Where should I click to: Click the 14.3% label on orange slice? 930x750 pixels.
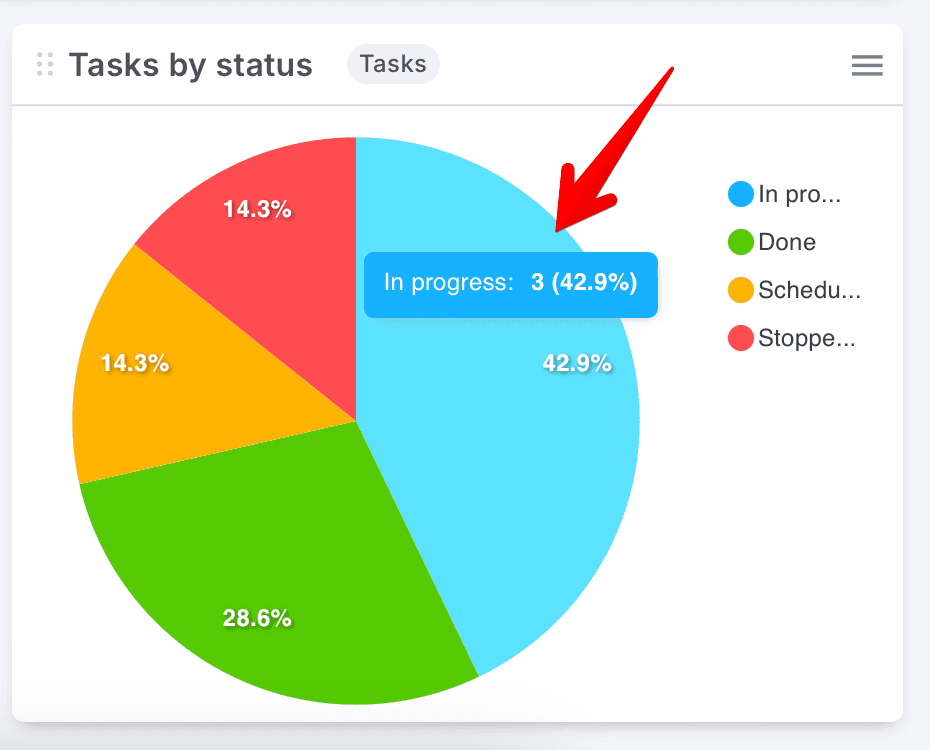coord(135,364)
